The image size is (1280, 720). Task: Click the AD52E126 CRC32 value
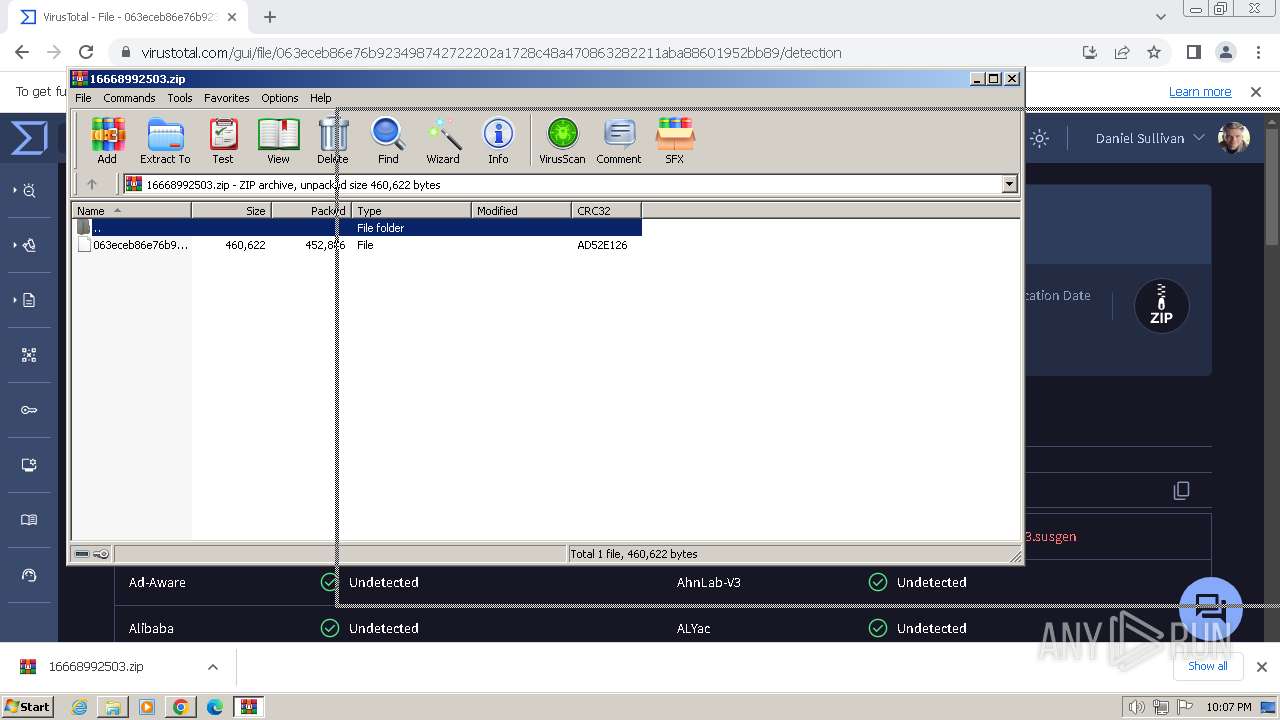(602, 245)
